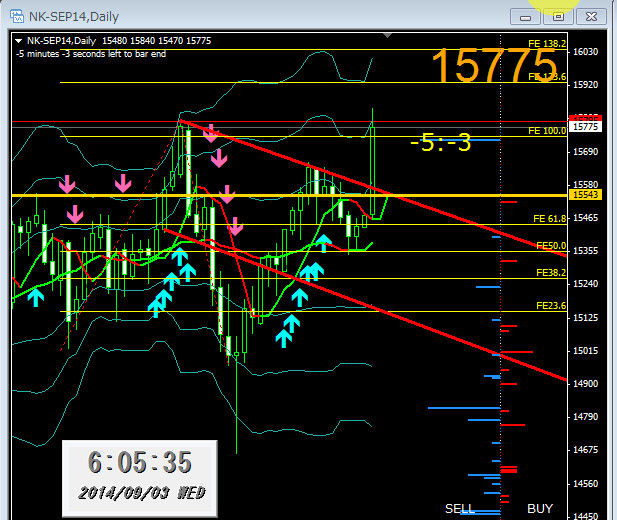Click the 14560 price scale value
This screenshot has height=520, width=617.
point(586,484)
